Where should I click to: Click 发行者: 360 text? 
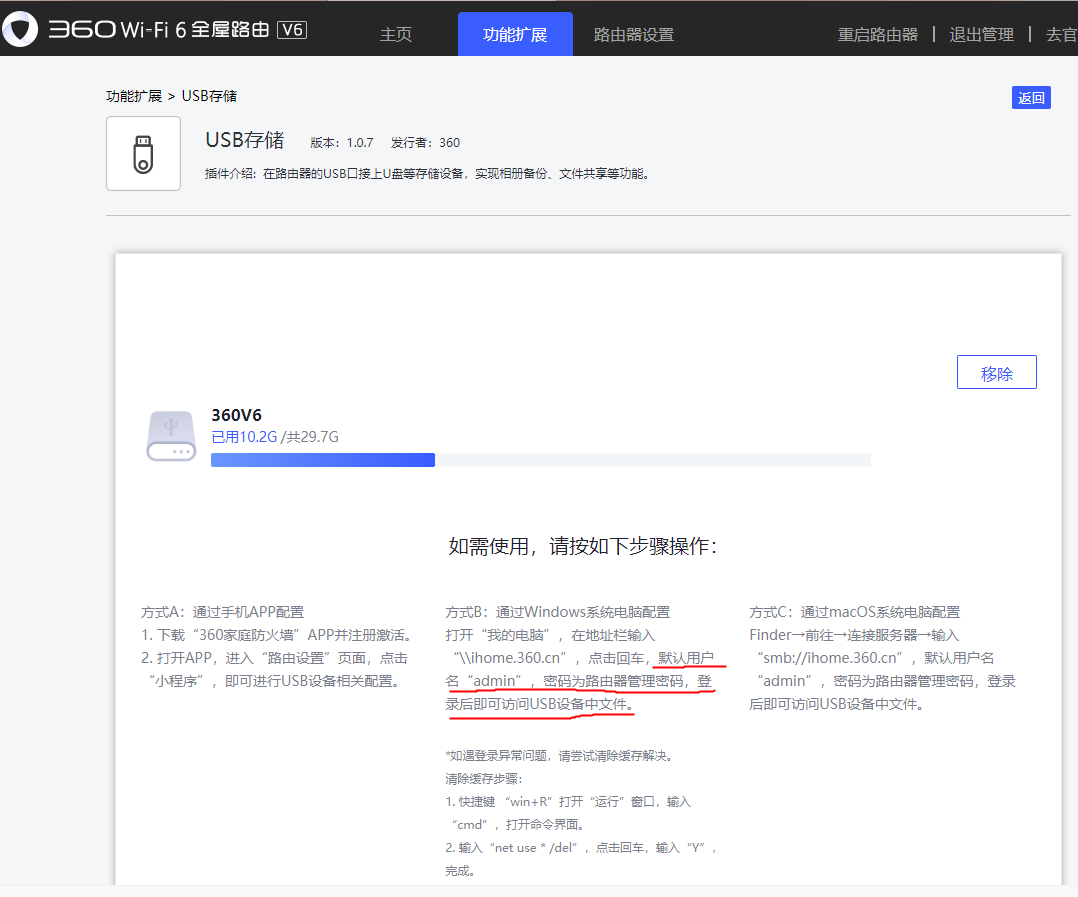tap(425, 143)
